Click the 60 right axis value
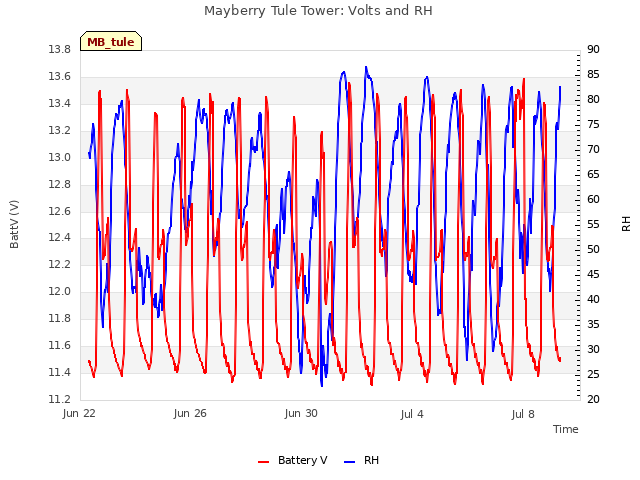 [593, 199]
